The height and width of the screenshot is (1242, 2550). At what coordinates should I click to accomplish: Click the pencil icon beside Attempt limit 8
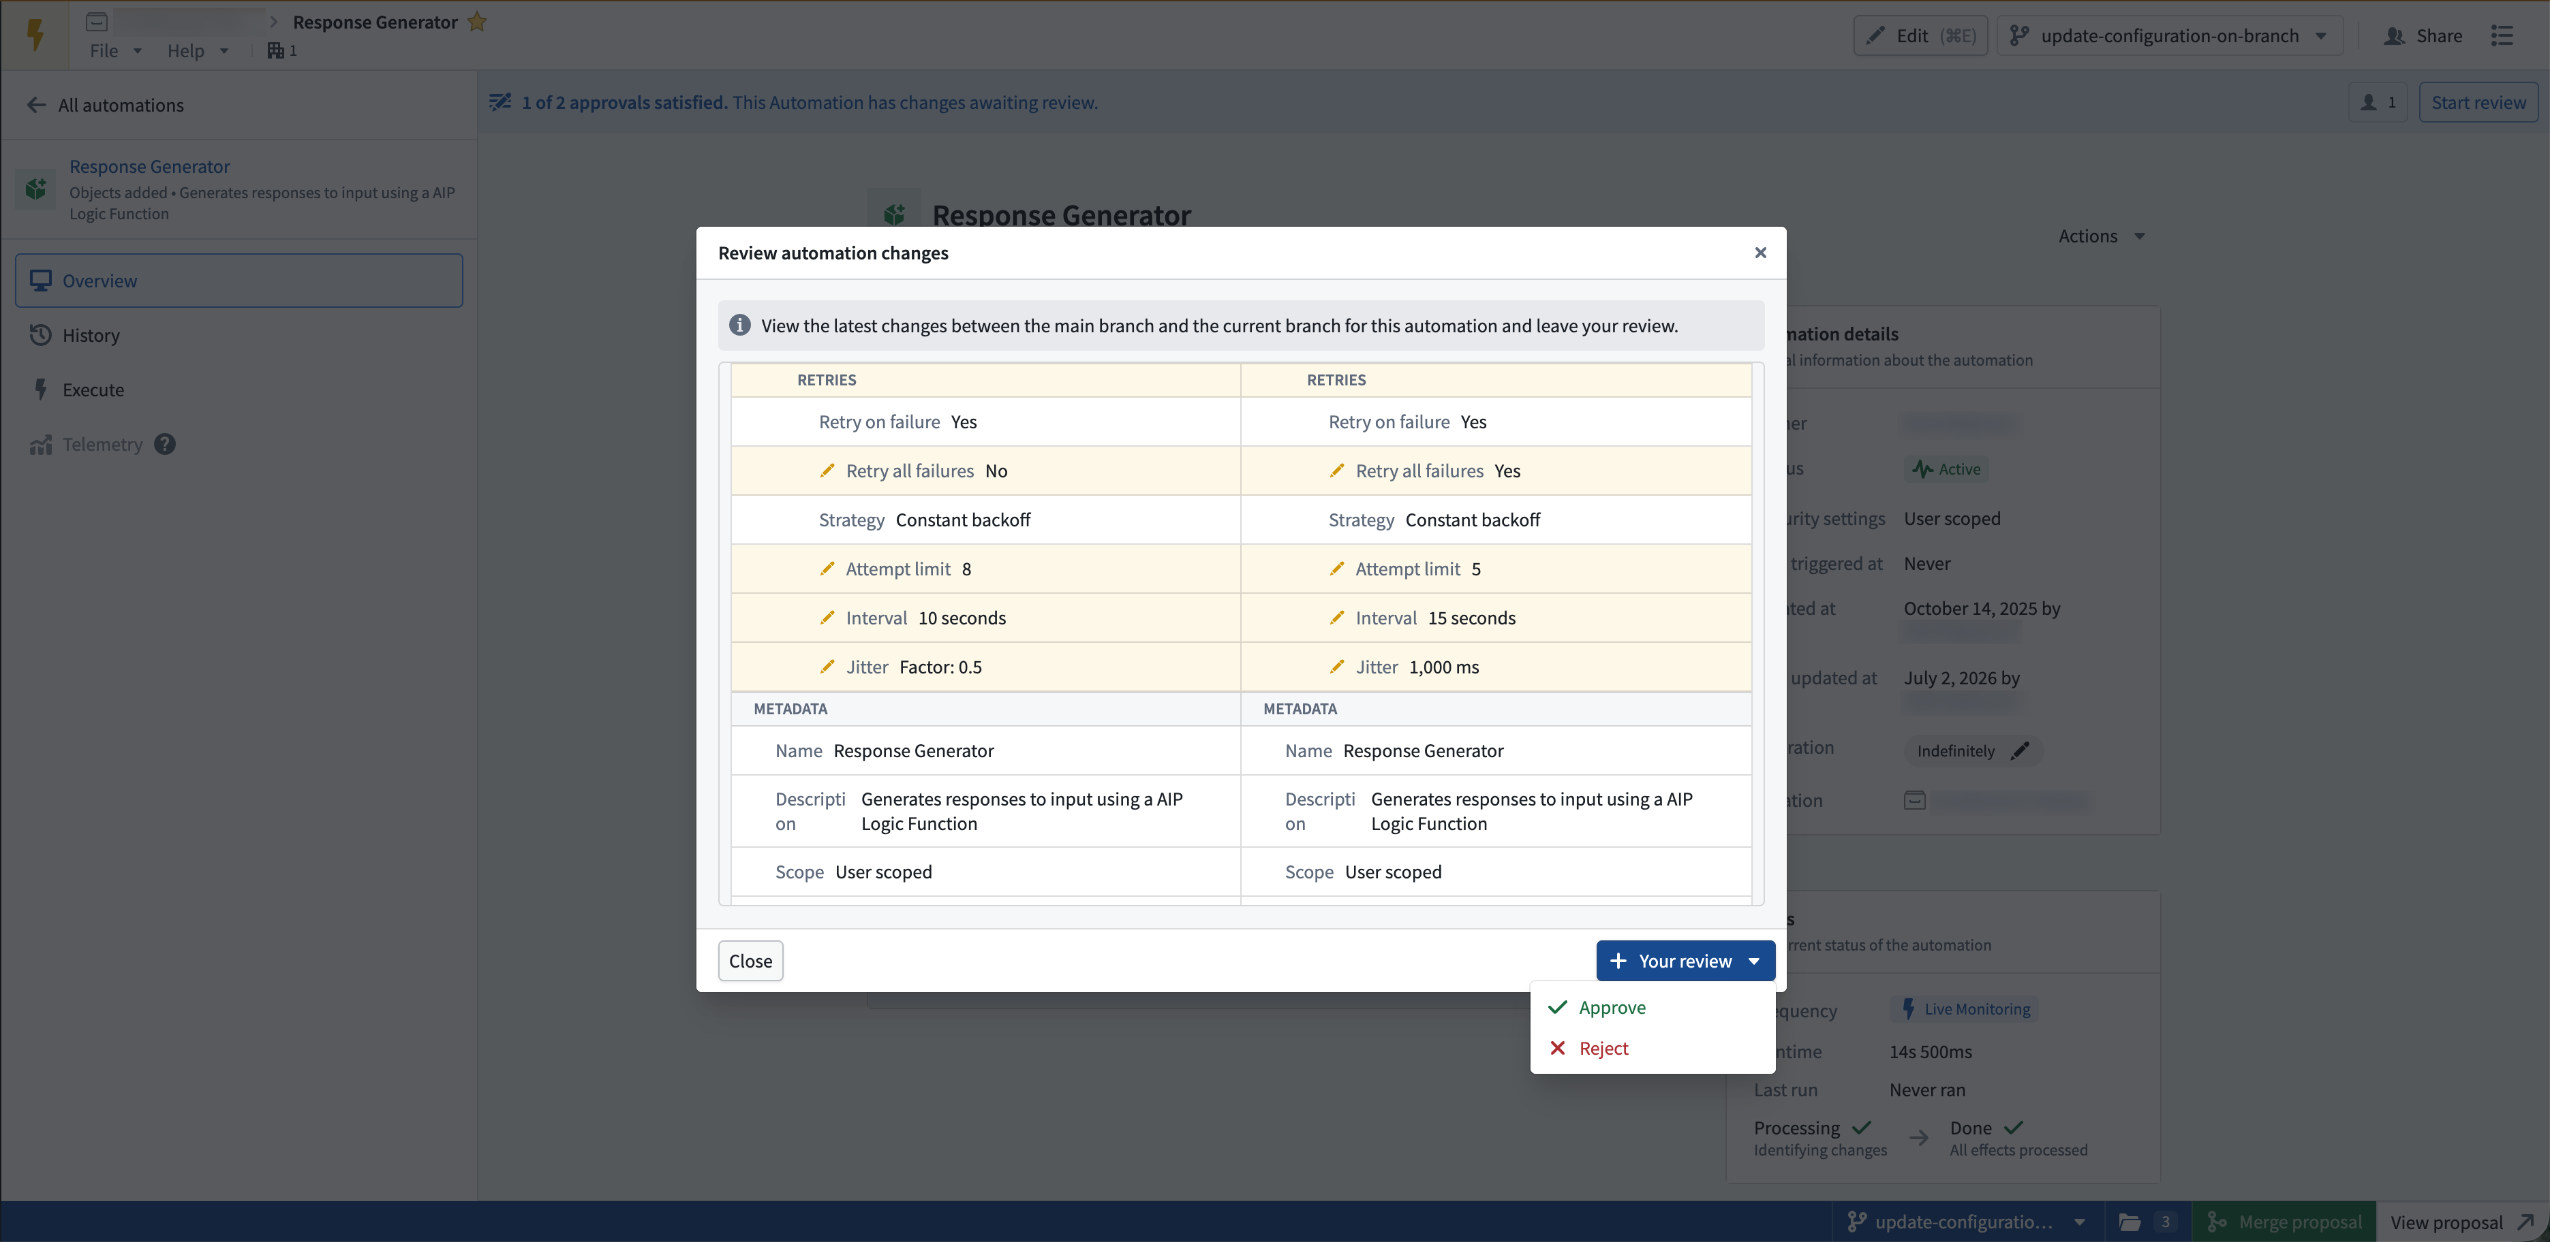click(x=827, y=568)
